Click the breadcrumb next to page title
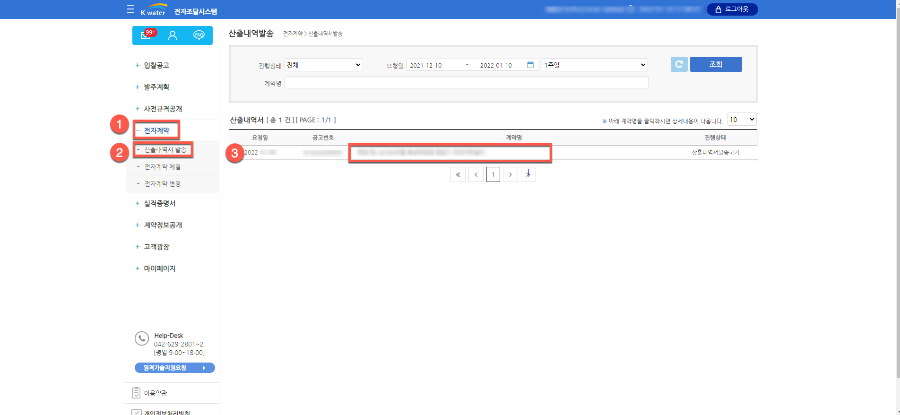This screenshot has width=900, height=415. pyautogui.click(x=313, y=34)
